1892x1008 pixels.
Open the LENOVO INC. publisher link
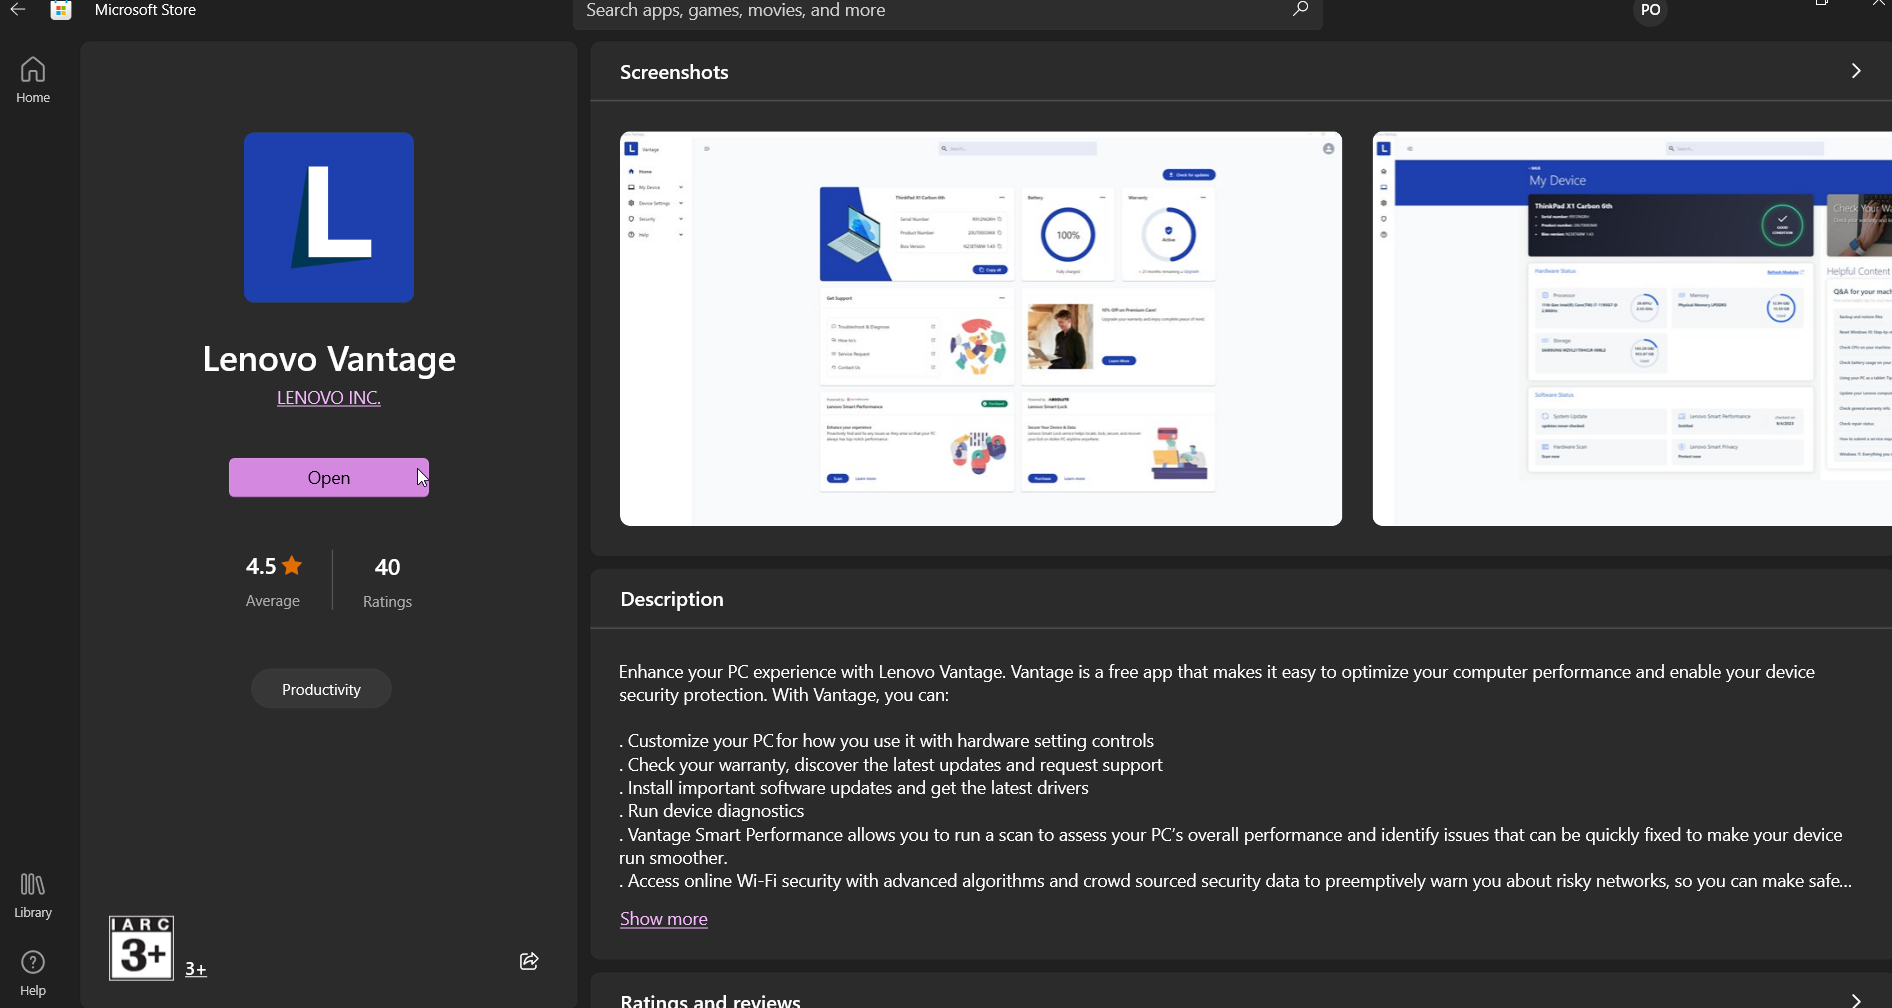329,398
